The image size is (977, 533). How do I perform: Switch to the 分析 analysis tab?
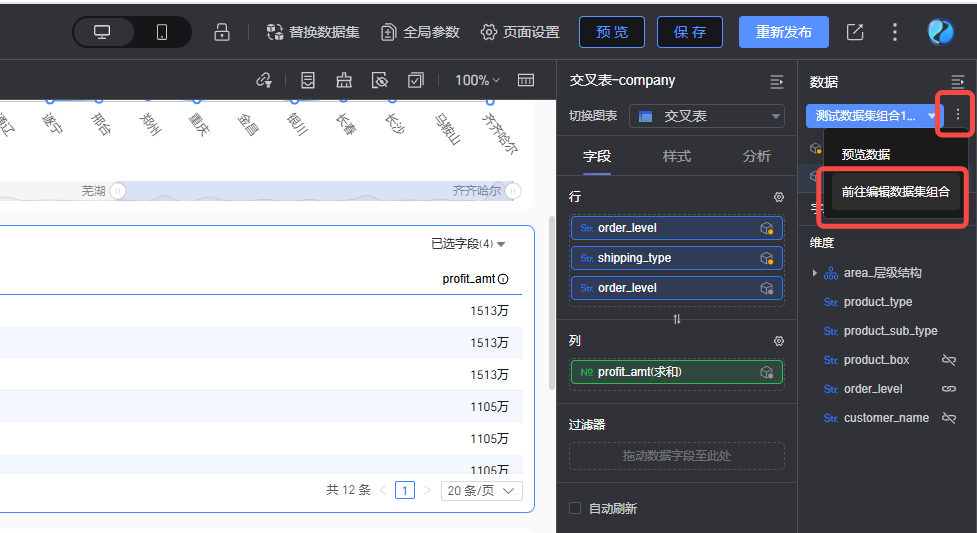757,156
